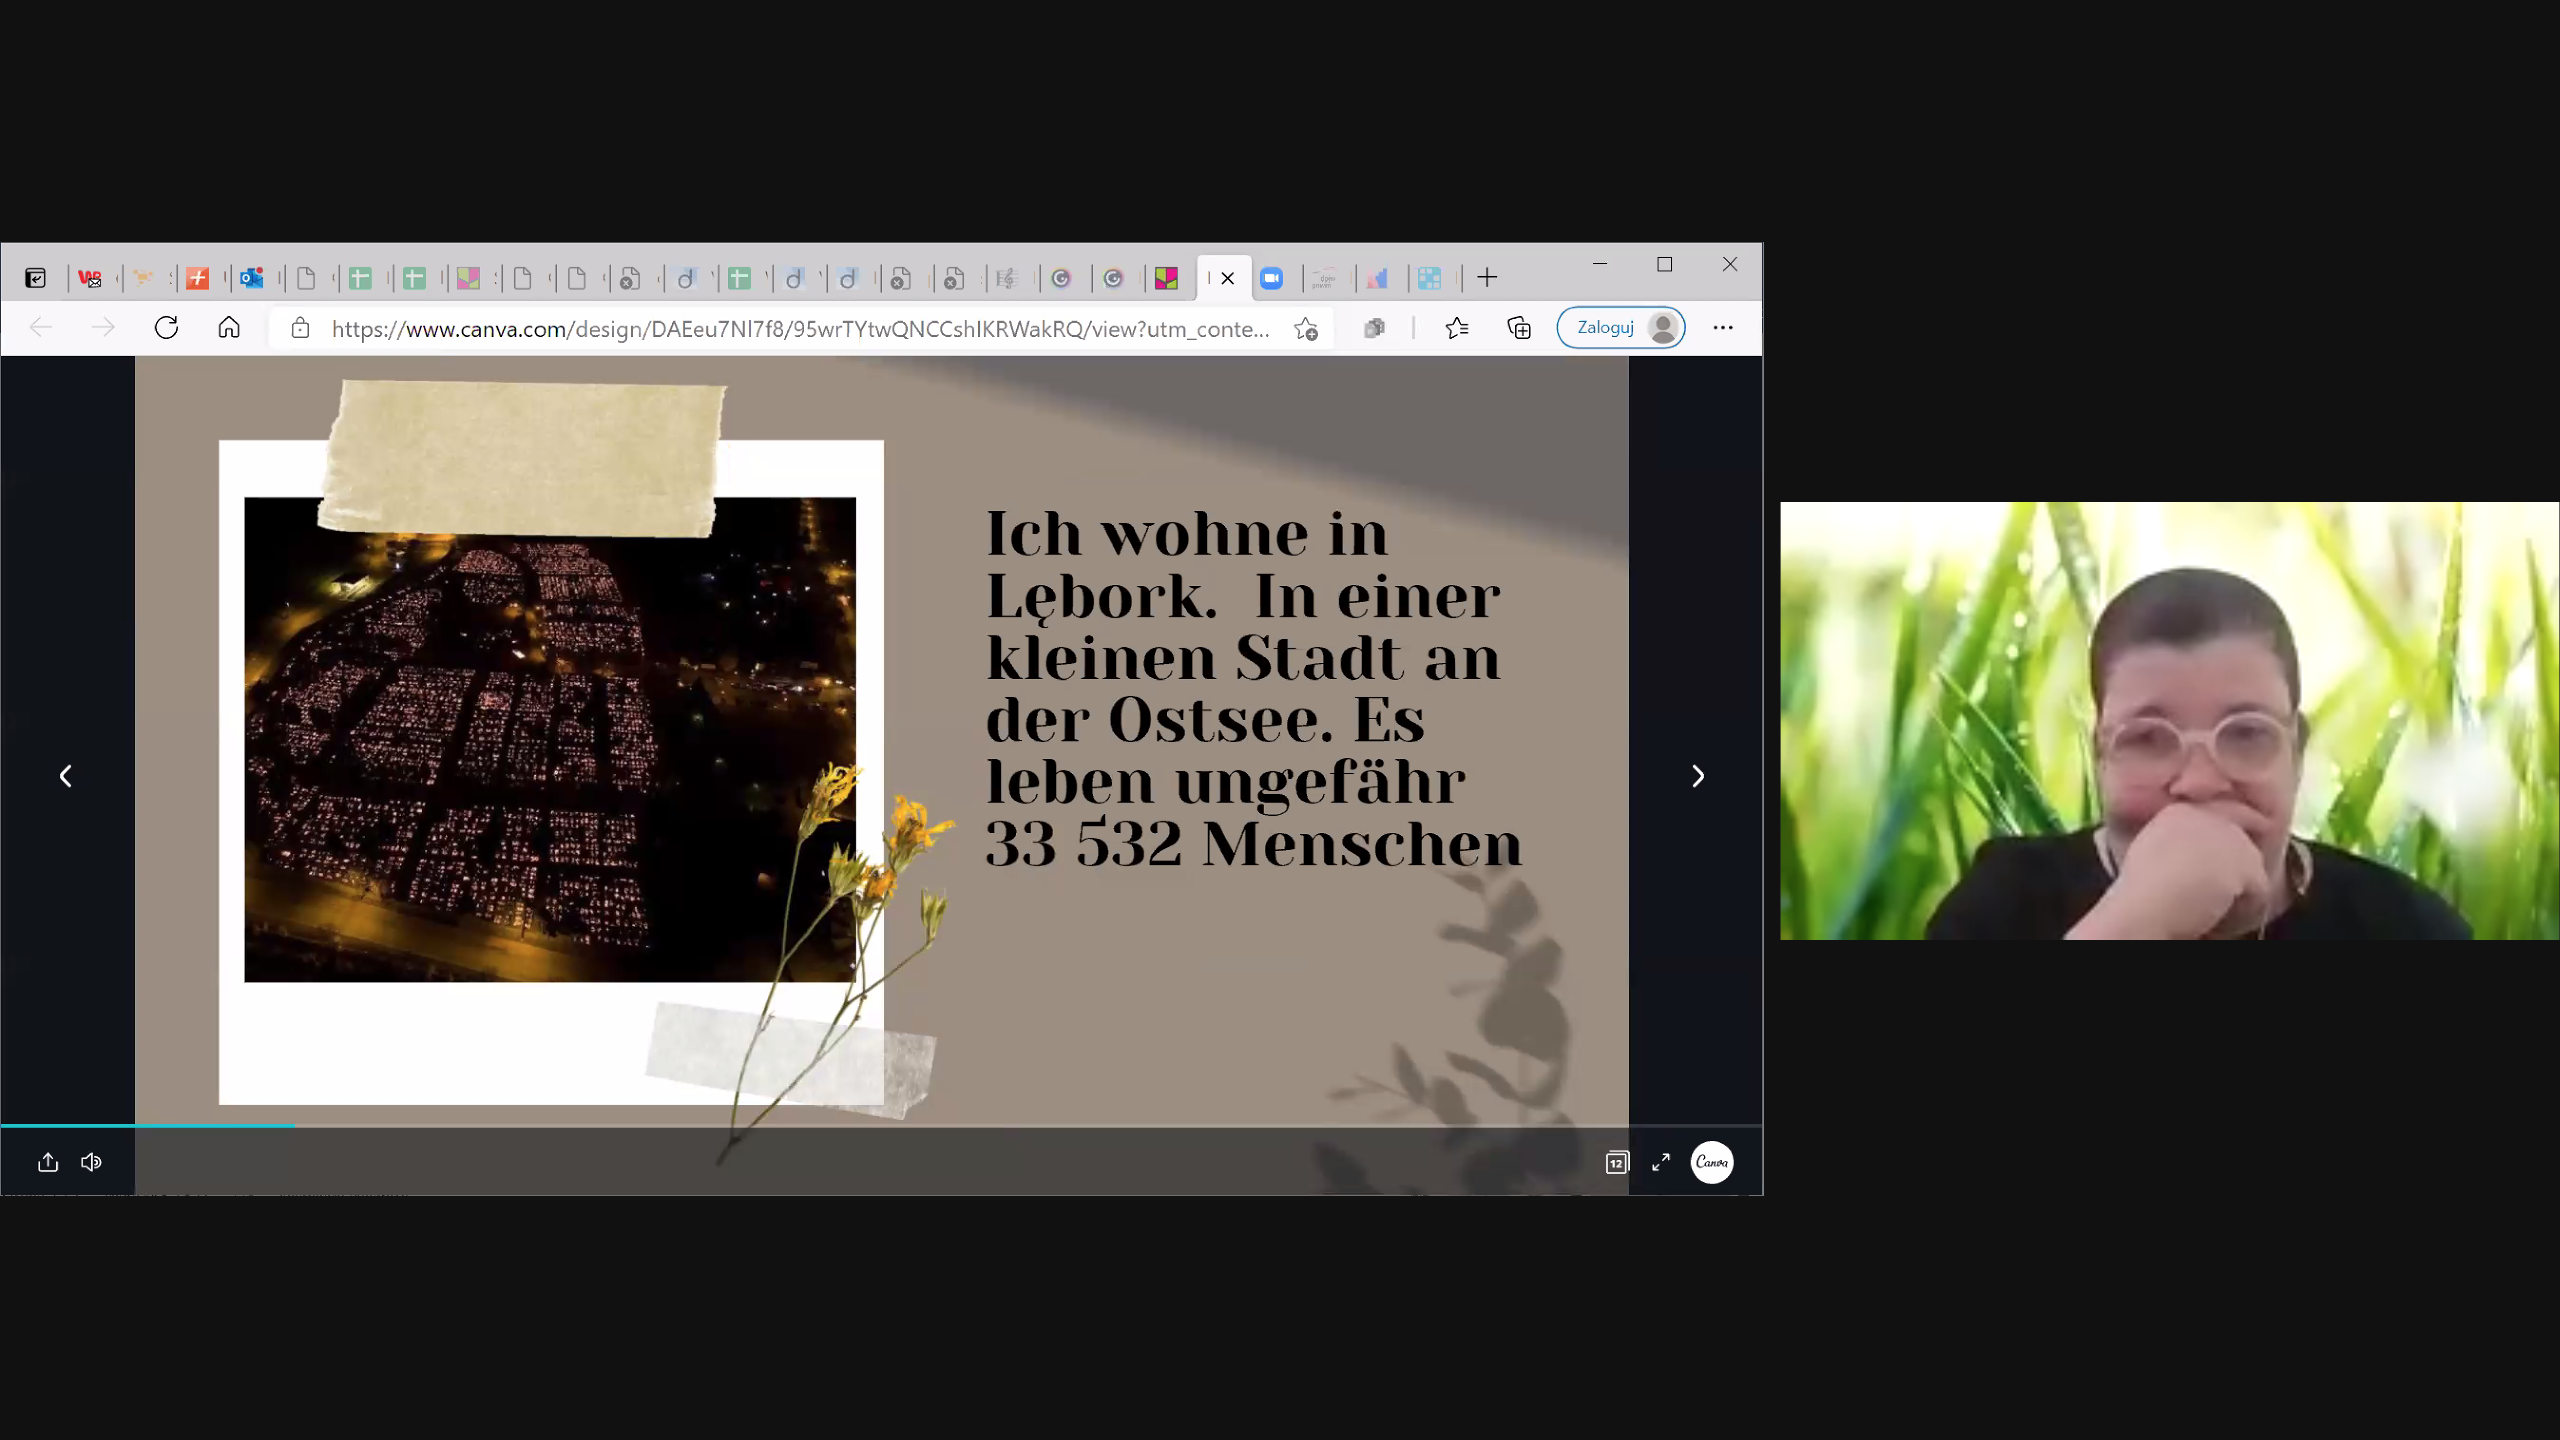Switch to the pink and green squares tab

click(1167, 278)
